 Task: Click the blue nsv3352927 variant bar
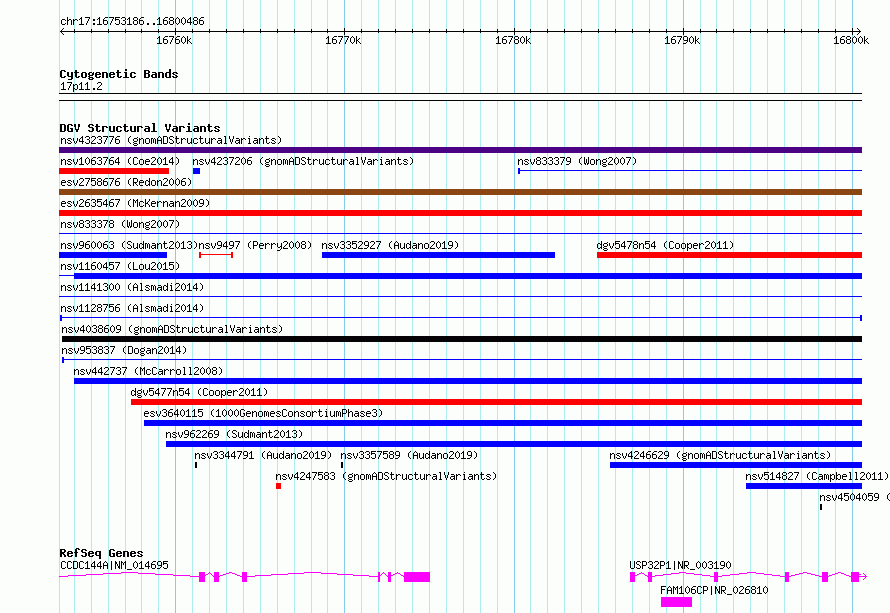click(438, 255)
